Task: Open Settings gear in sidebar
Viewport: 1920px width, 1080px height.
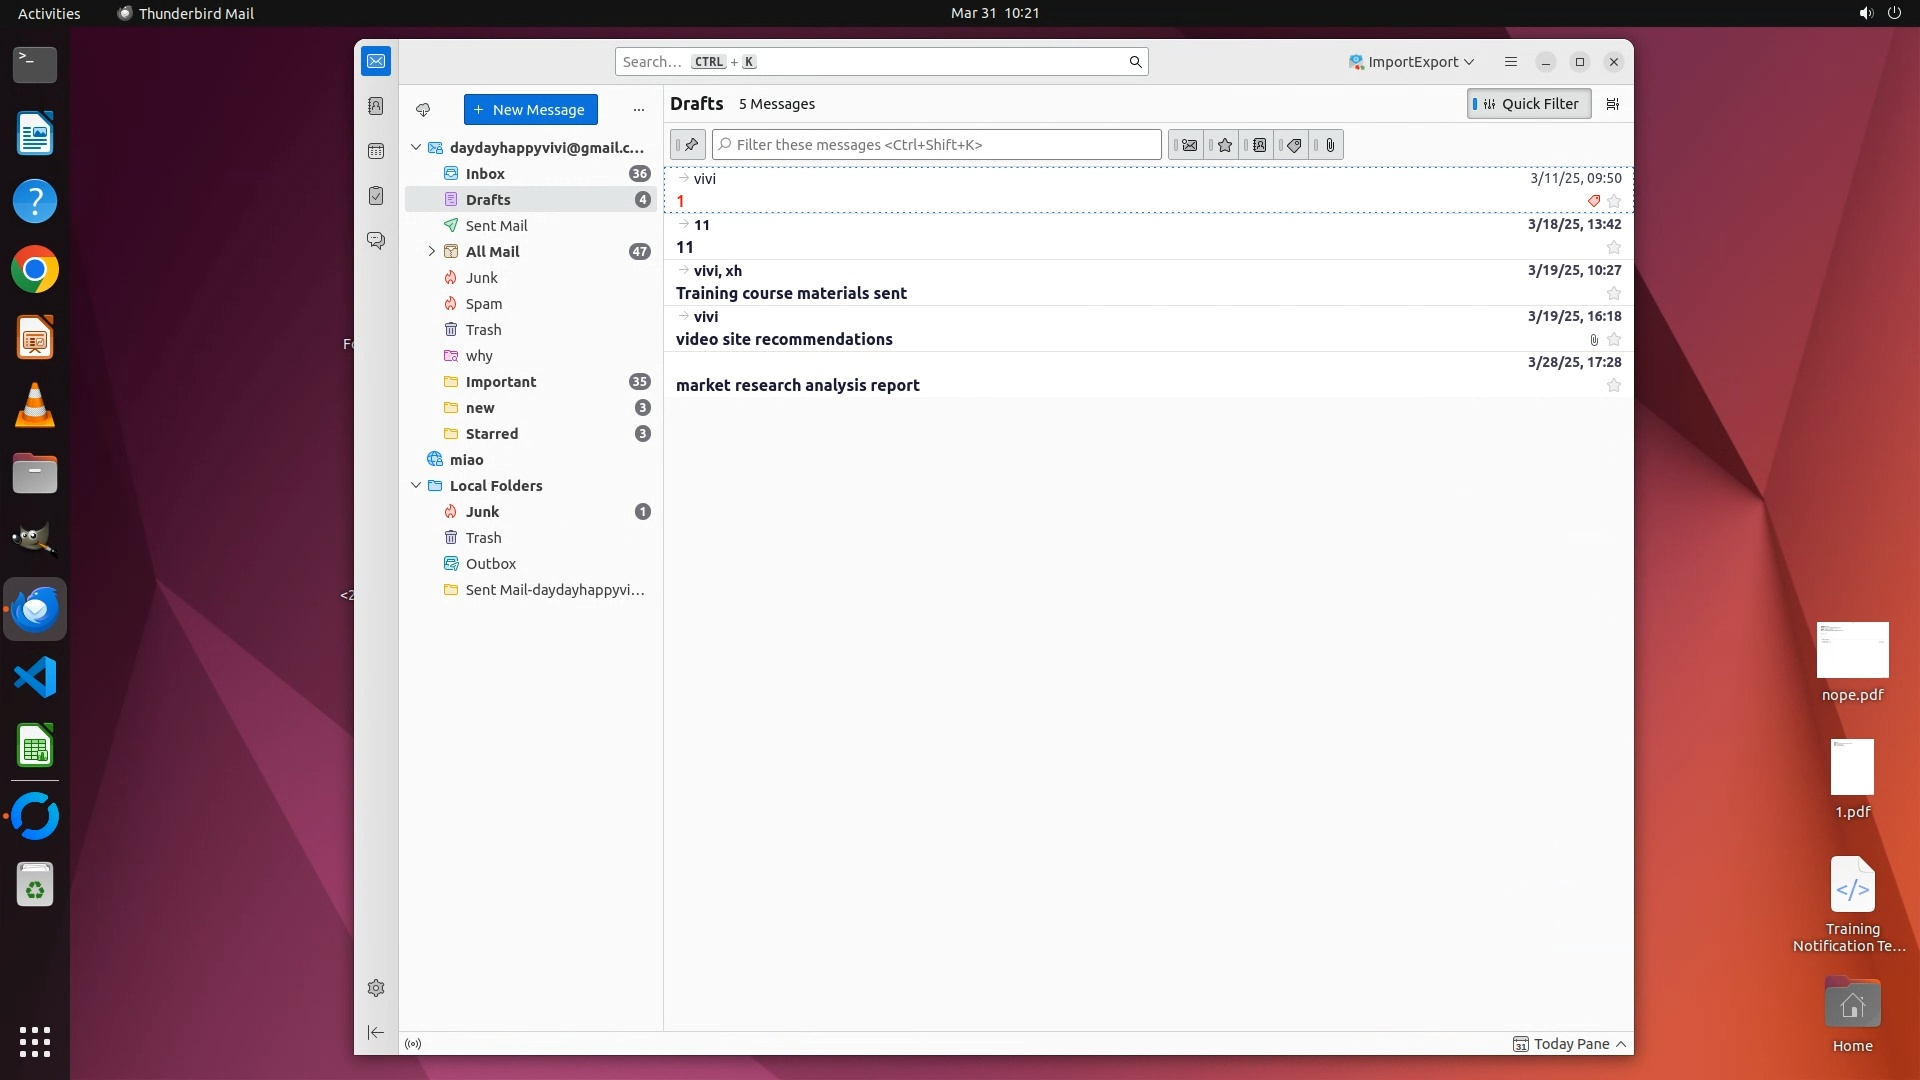Action: [376, 988]
